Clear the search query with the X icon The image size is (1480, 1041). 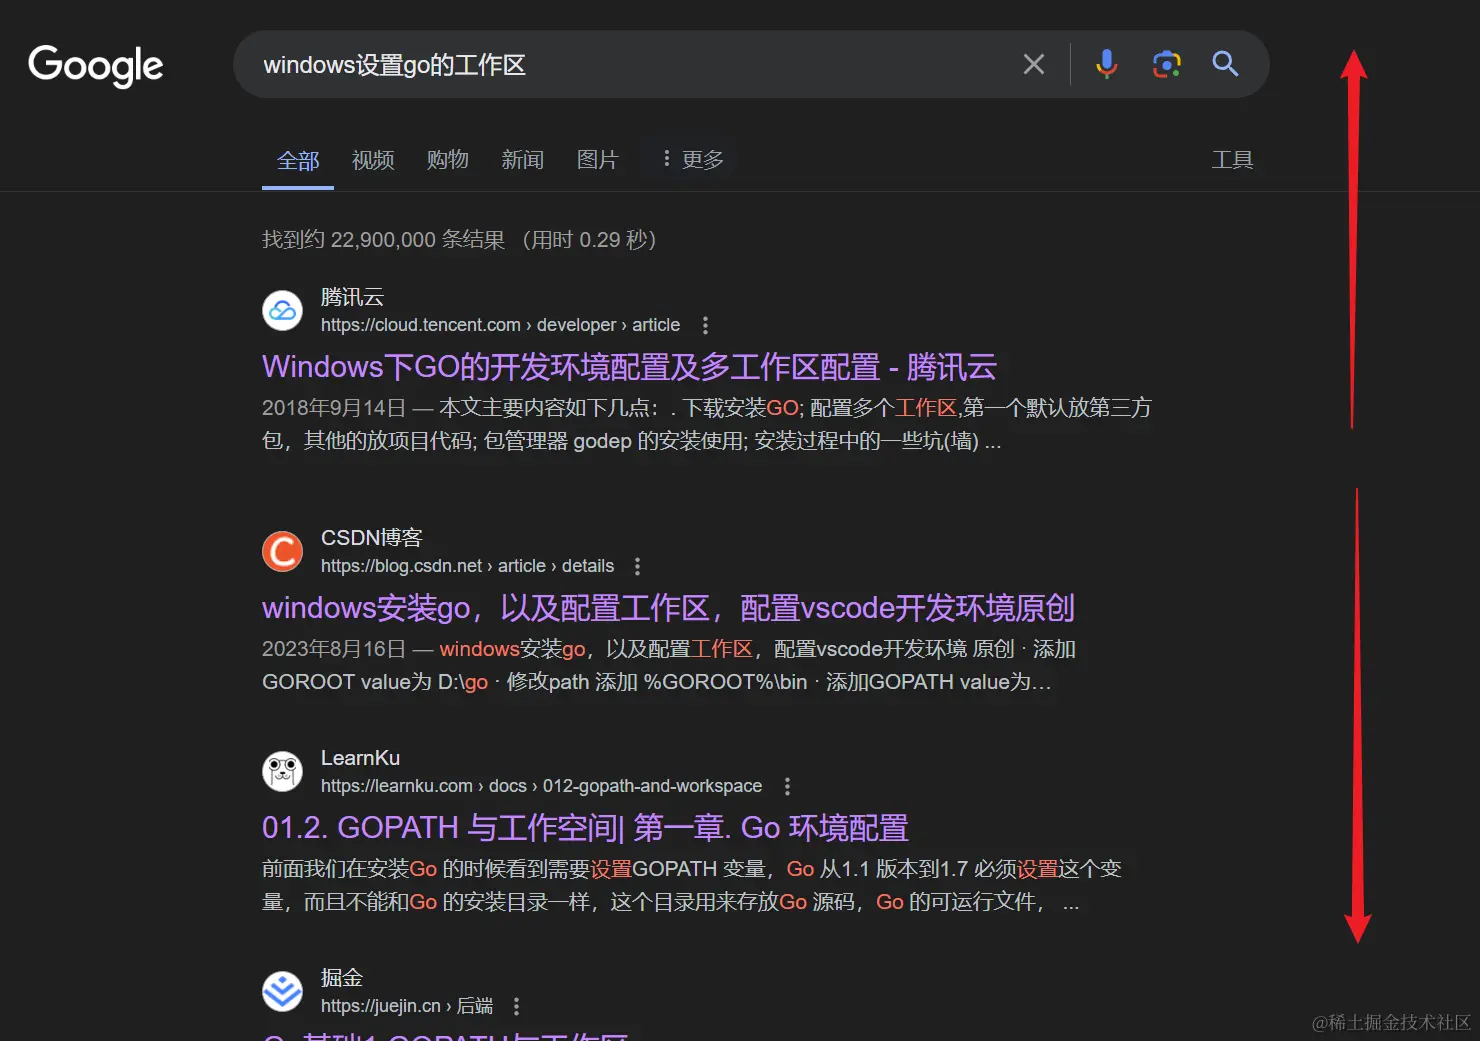(1033, 64)
